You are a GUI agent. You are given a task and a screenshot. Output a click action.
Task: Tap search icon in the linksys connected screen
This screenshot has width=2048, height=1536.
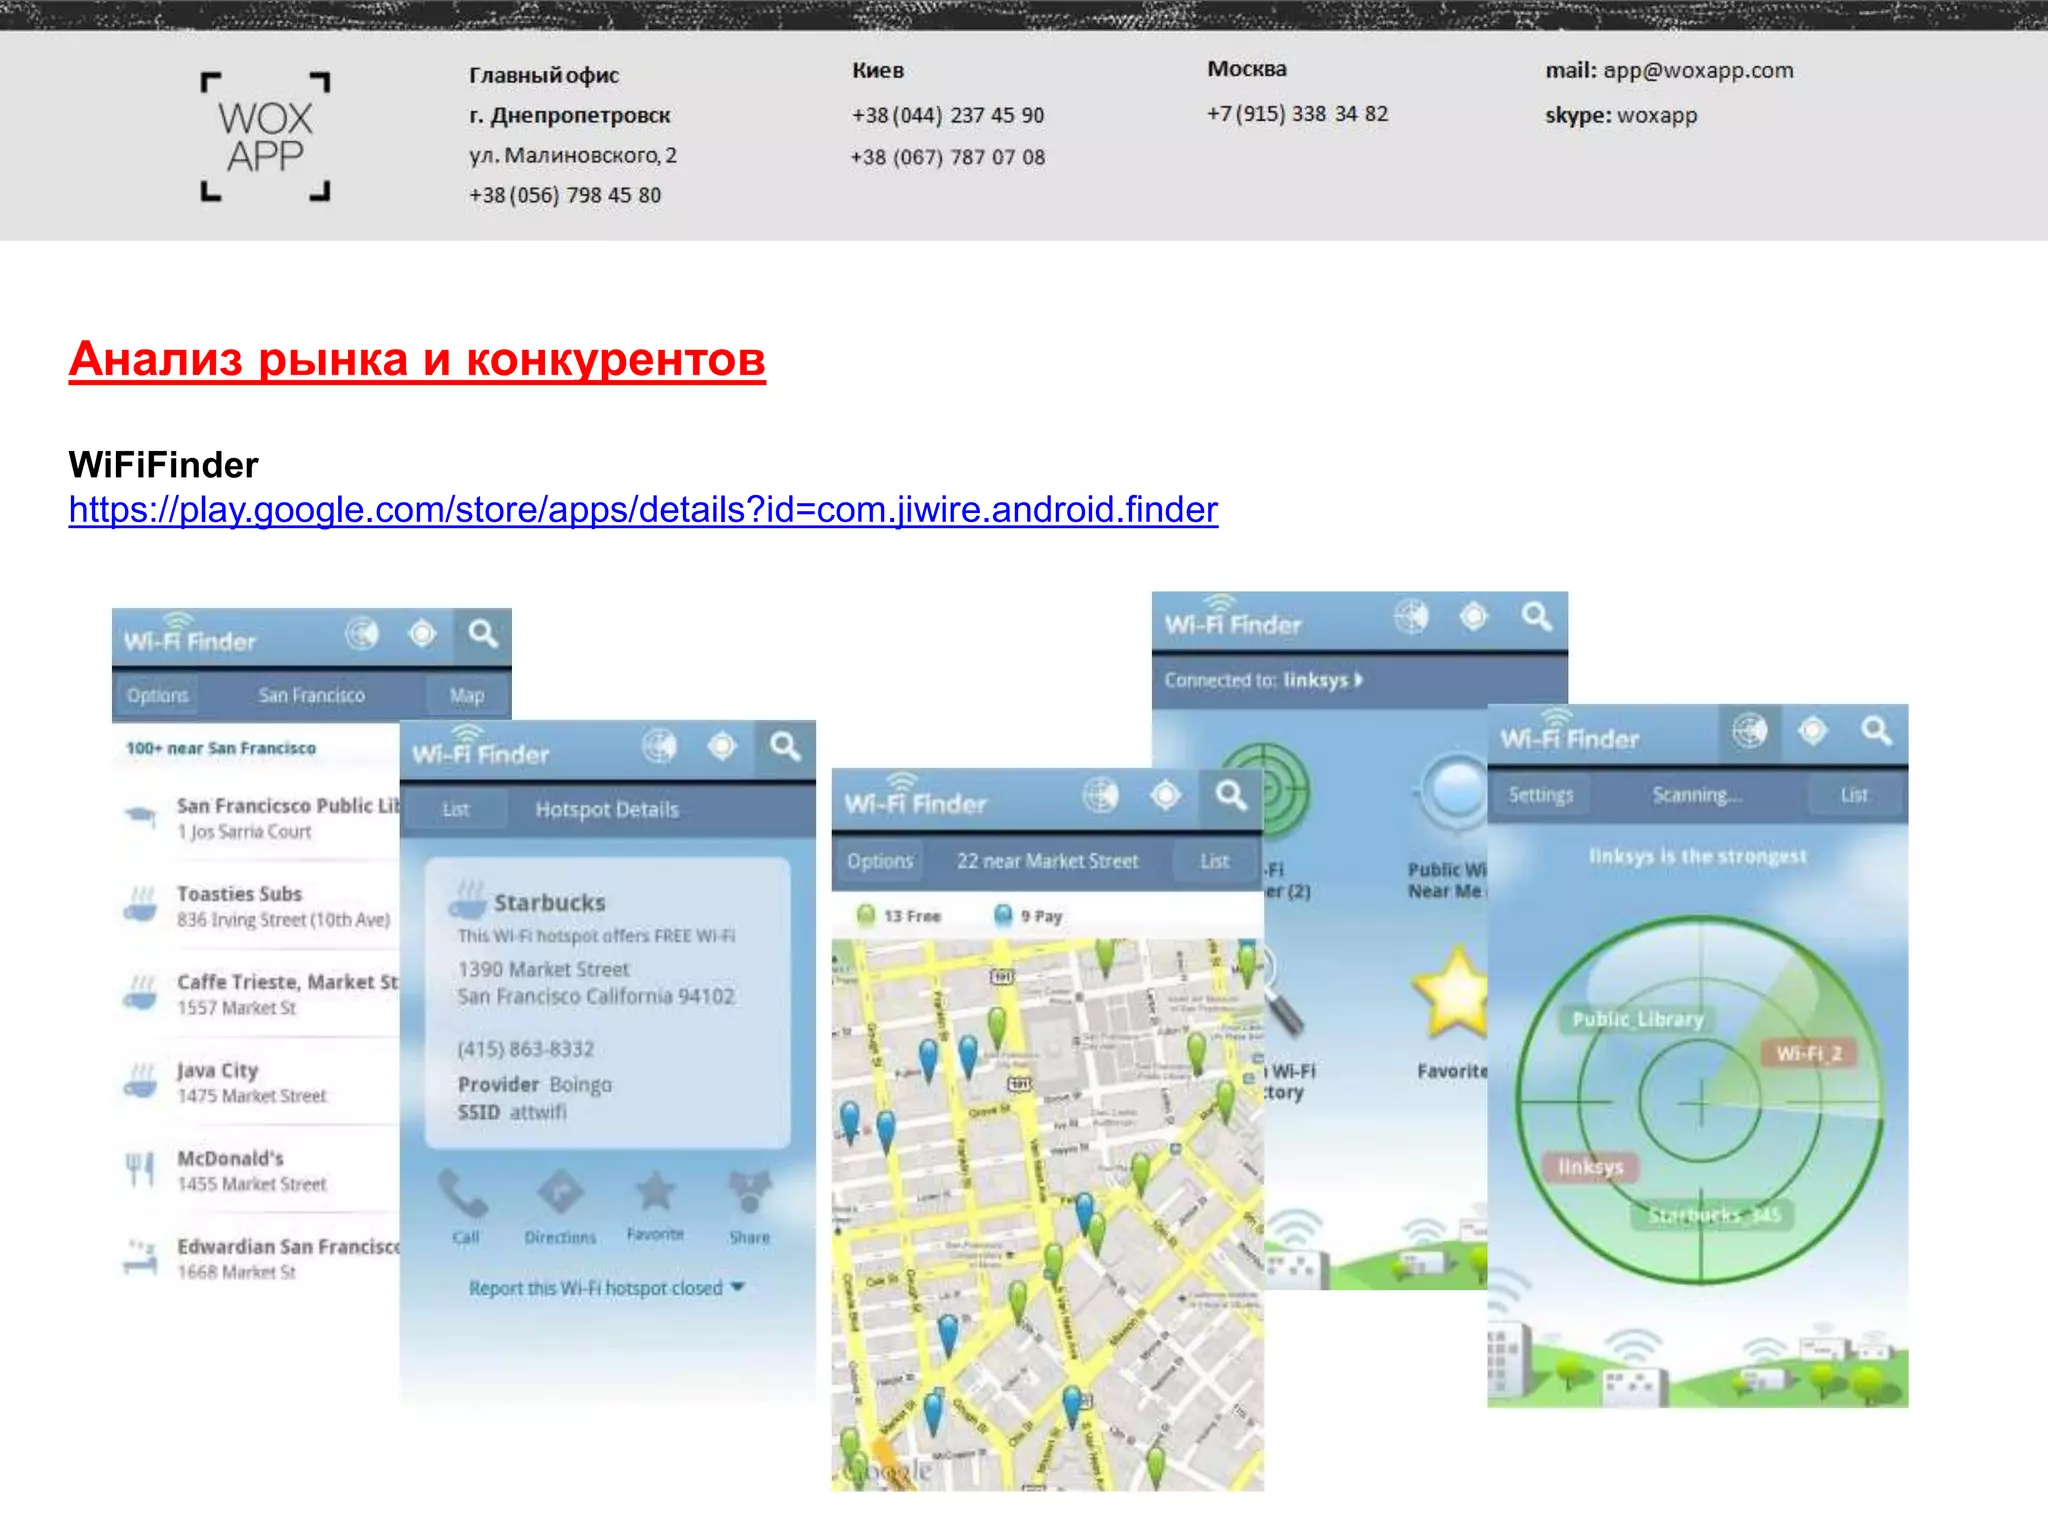coord(1537,617)
